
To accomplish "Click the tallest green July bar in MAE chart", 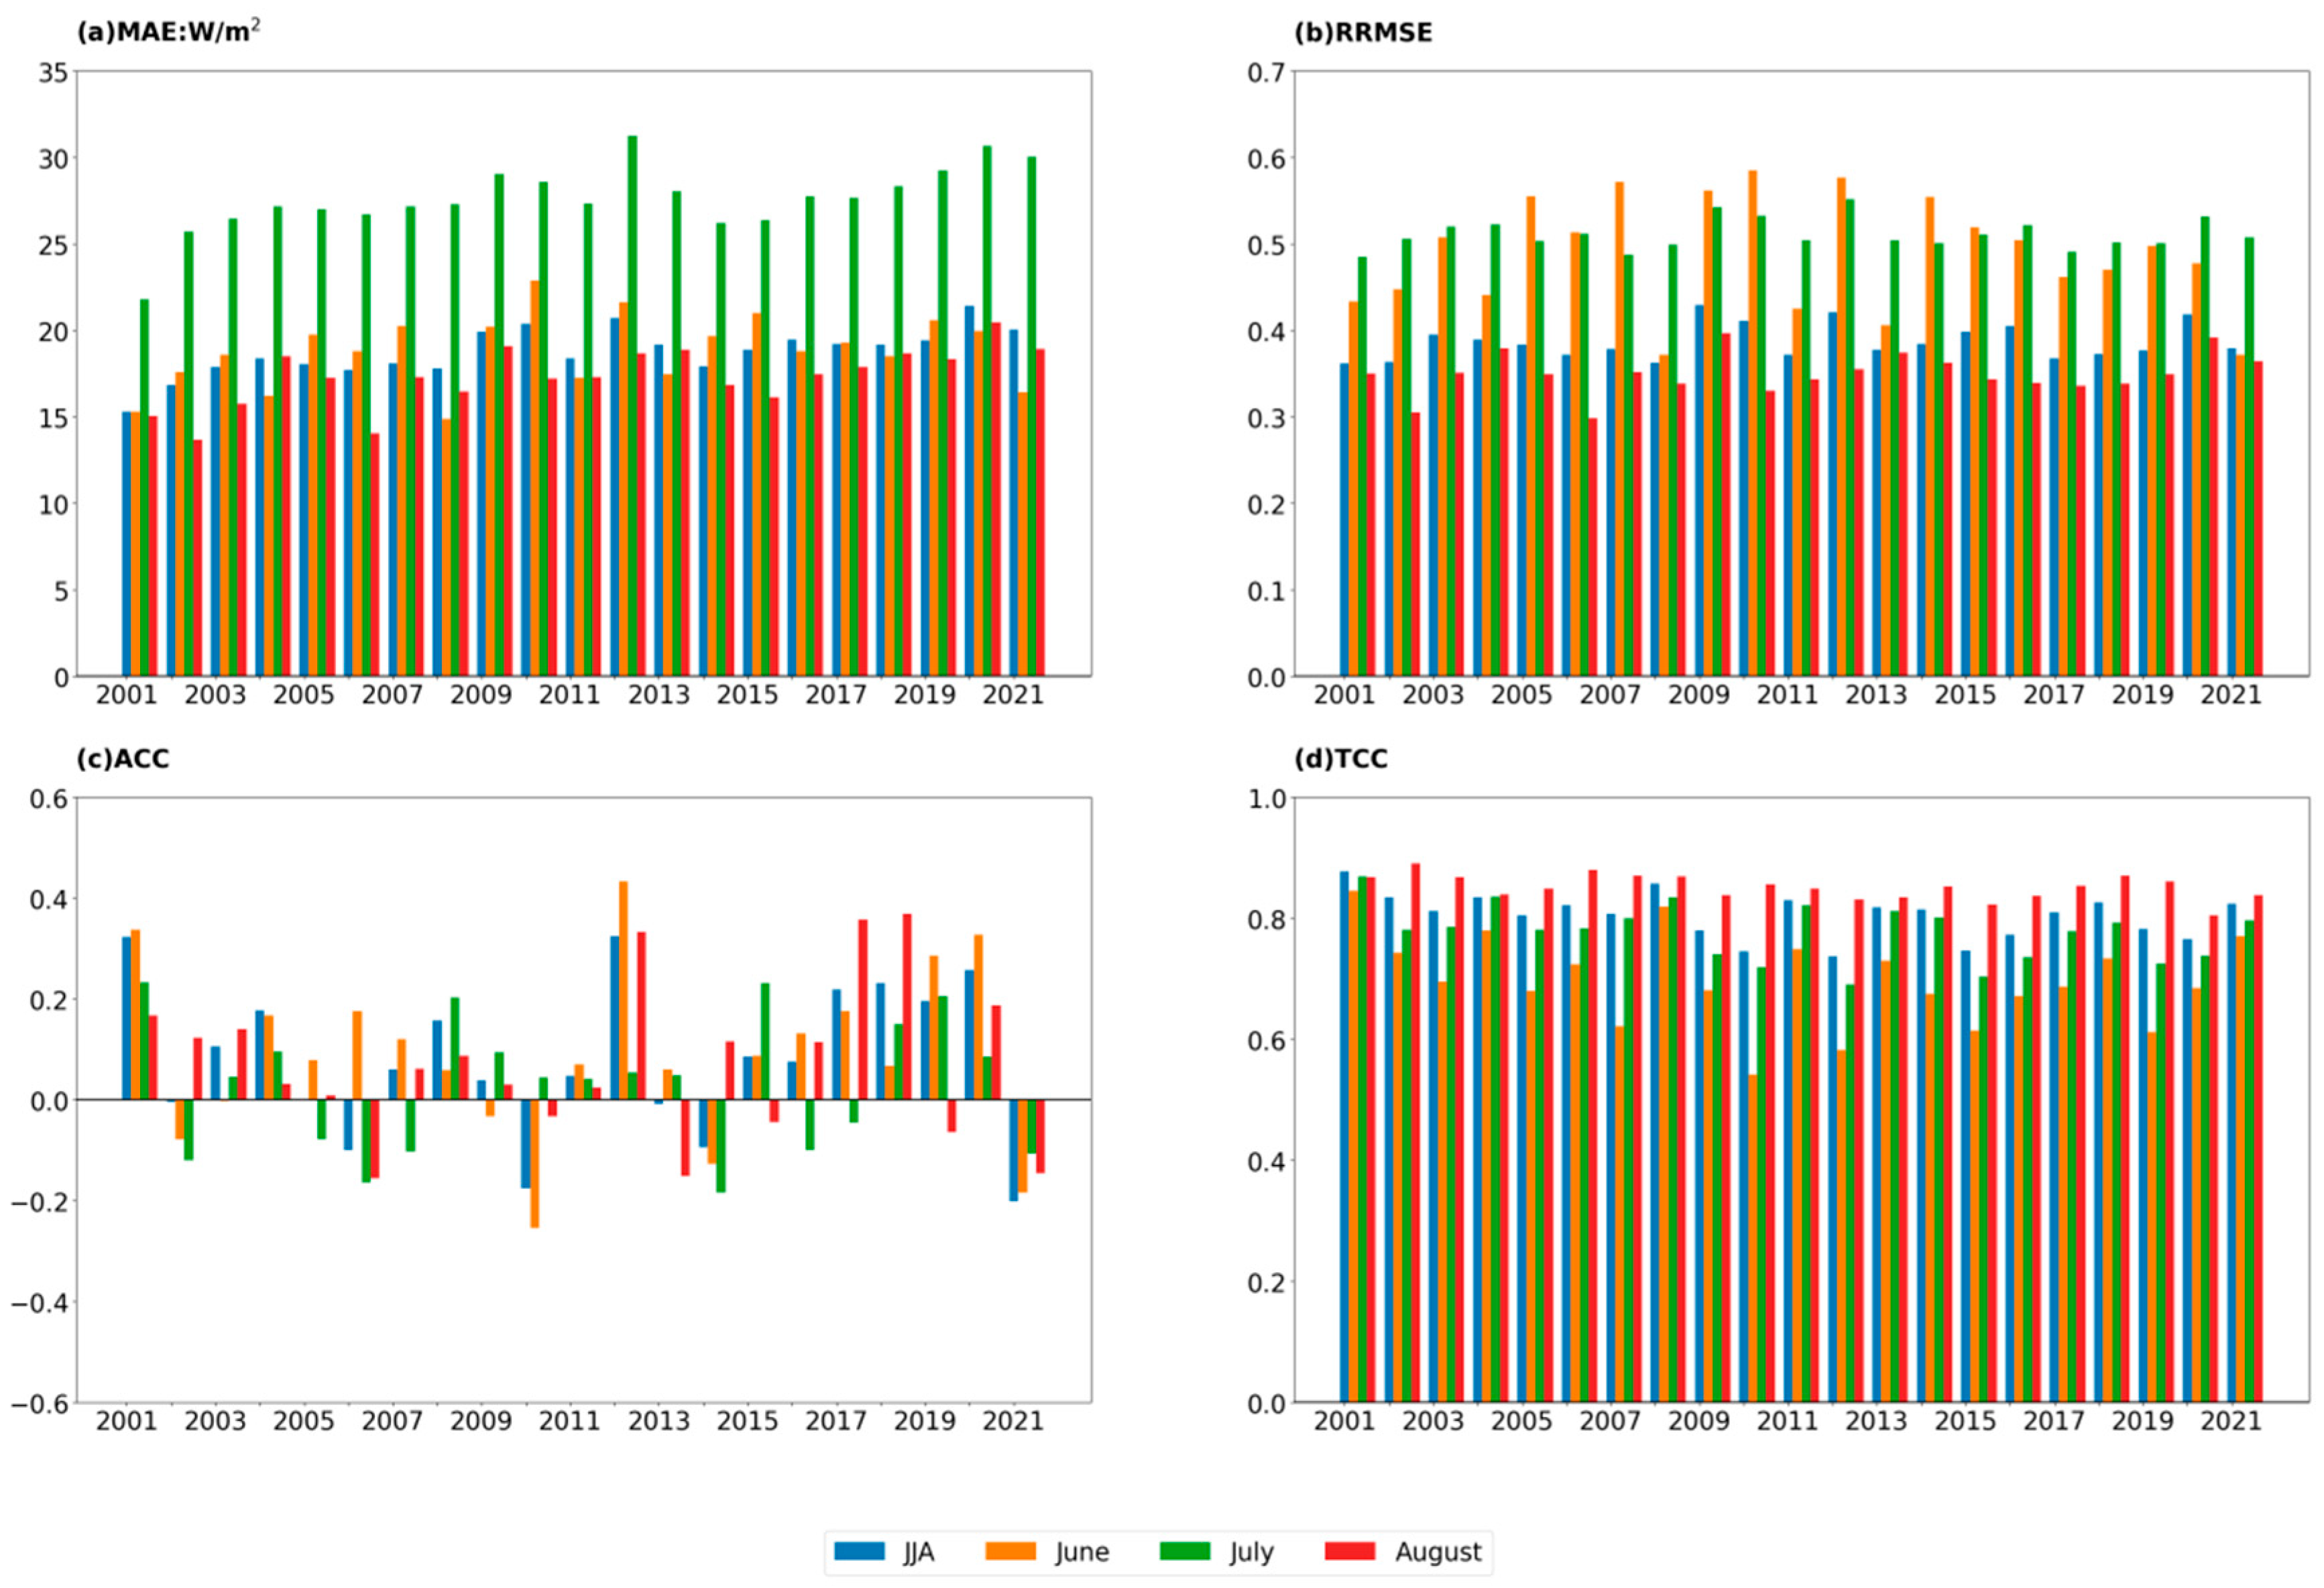I will coord(632,400).
